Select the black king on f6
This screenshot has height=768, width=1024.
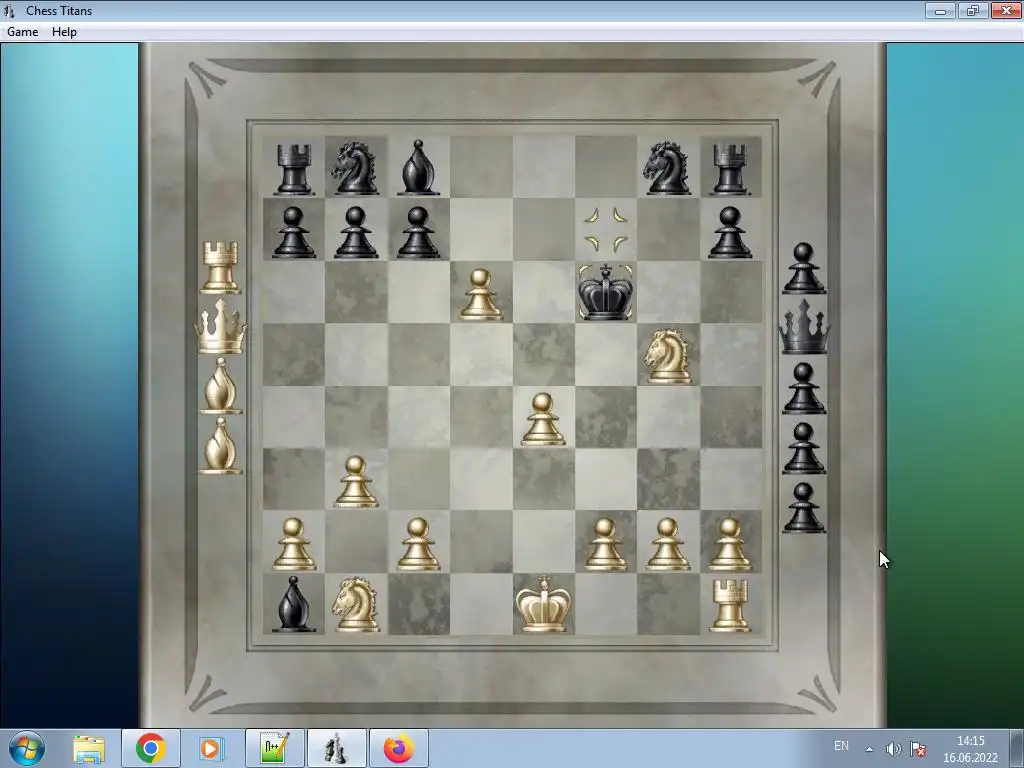605,292
